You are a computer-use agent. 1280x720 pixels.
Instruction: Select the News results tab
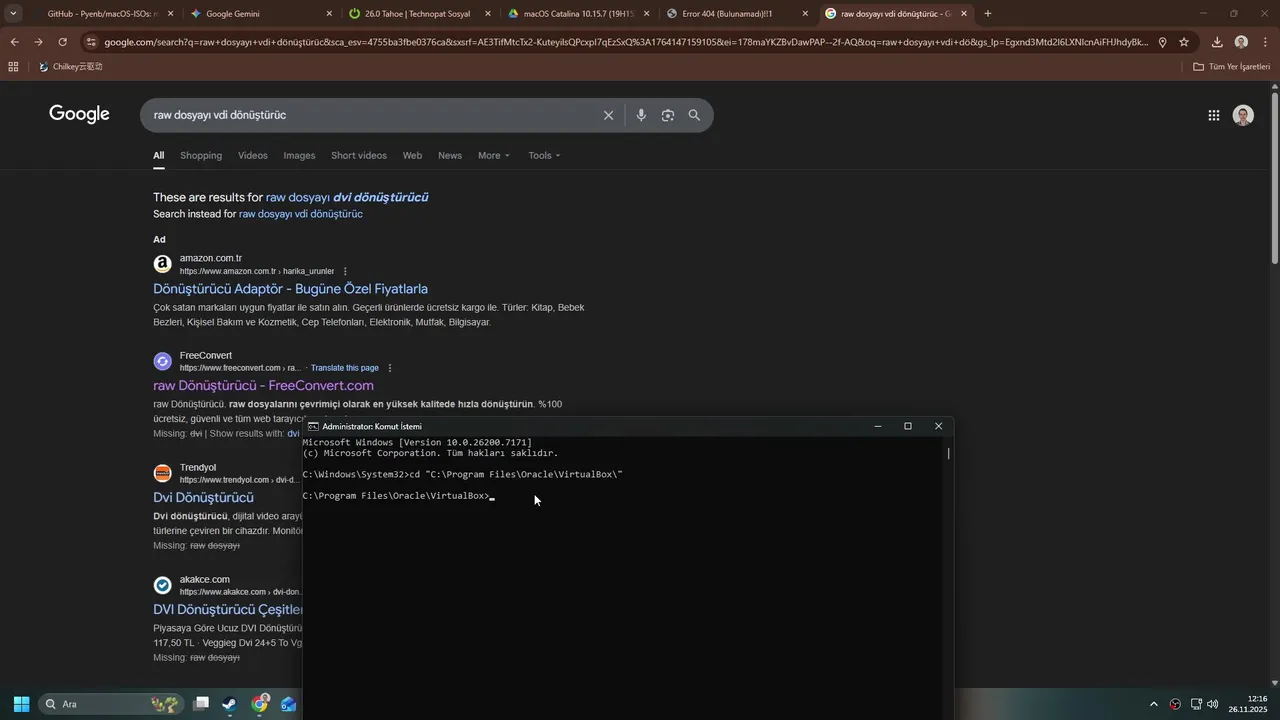[450, 155]
